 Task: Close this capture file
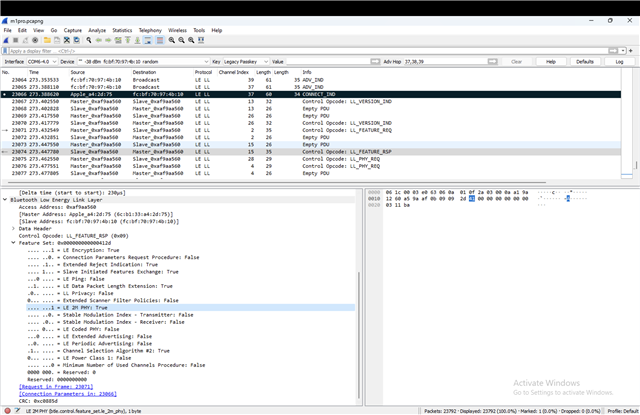click(x=67, y=40)
